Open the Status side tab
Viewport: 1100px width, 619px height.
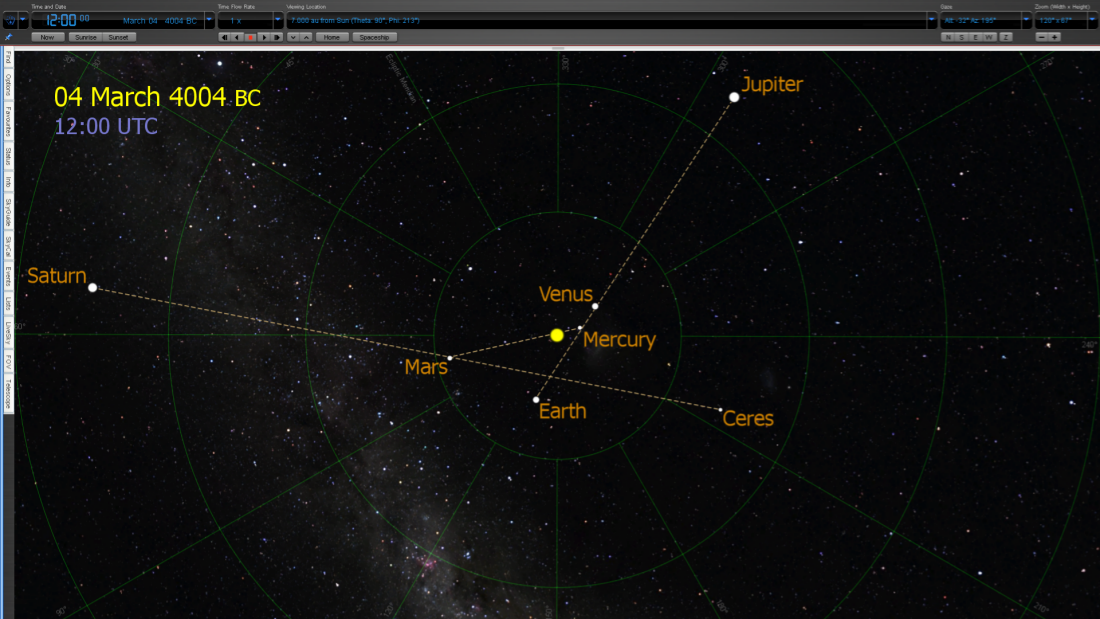point(8,156)
